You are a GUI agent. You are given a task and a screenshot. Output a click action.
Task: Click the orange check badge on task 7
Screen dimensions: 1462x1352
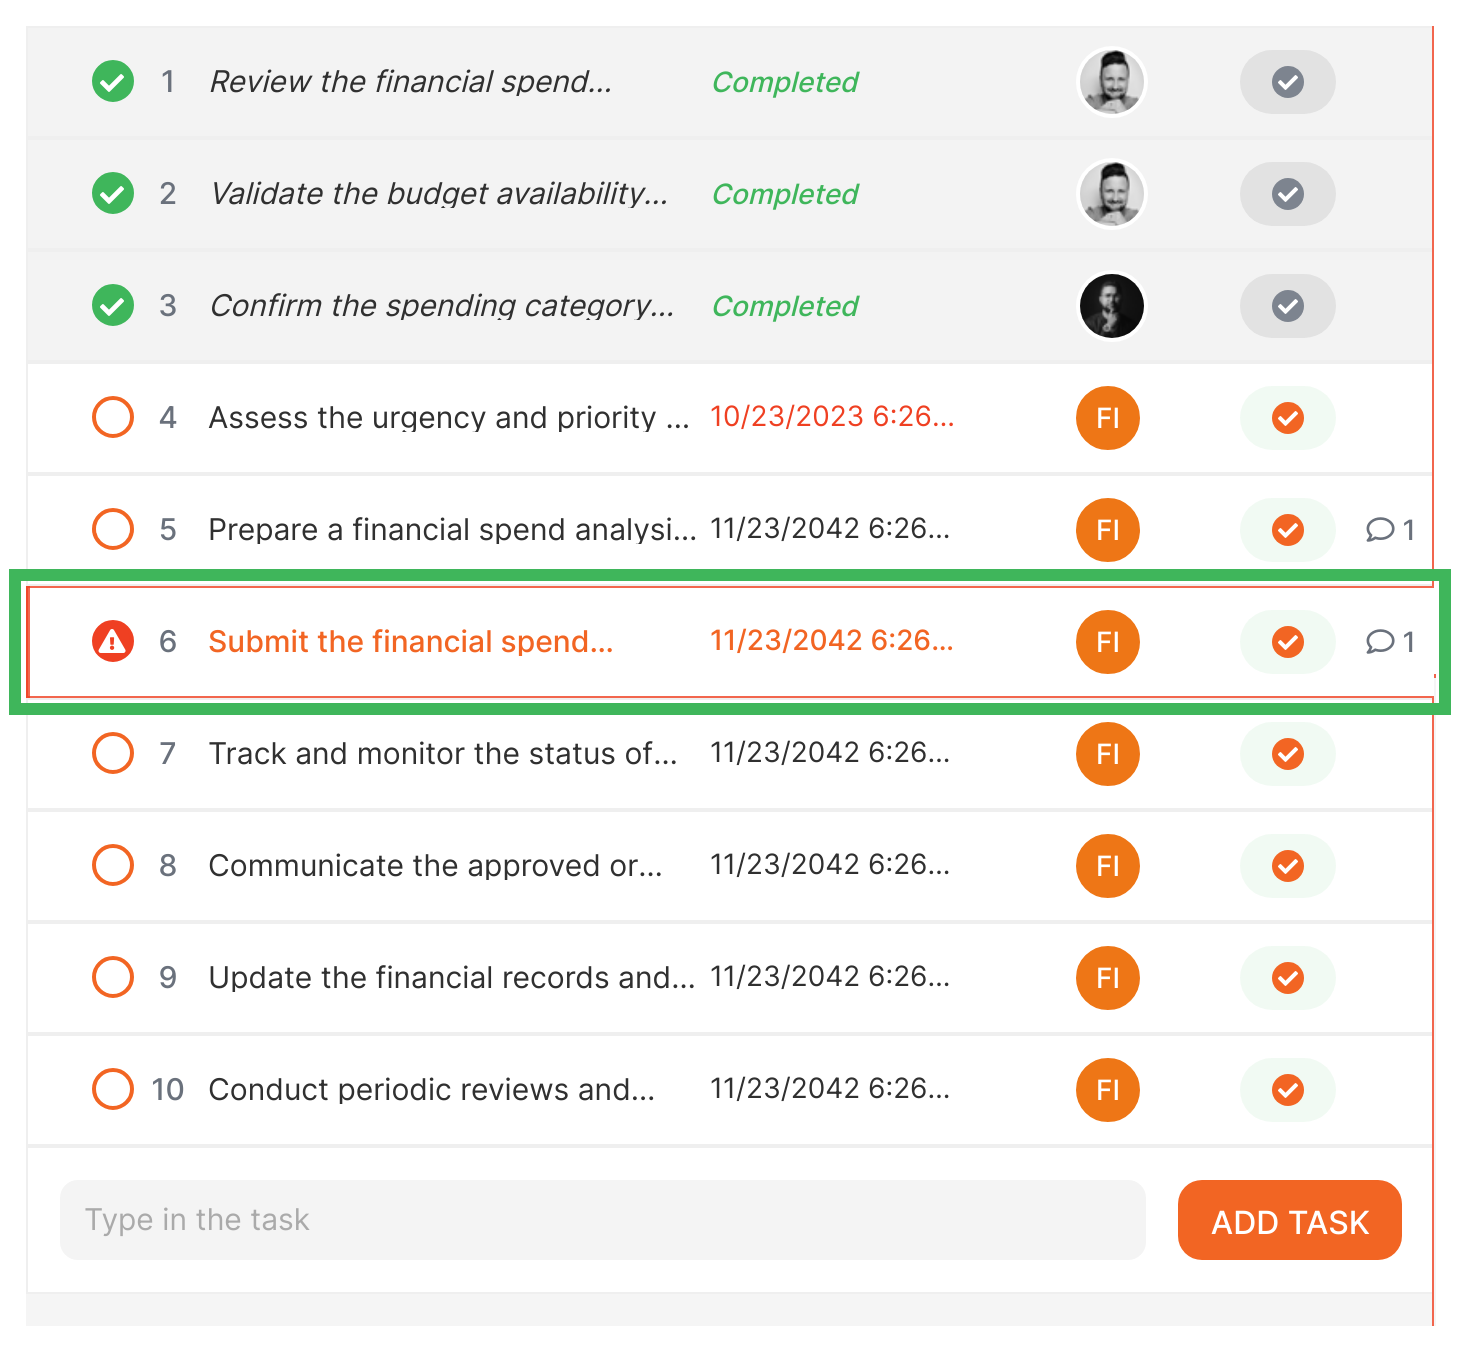click(x=1287, y=754)
